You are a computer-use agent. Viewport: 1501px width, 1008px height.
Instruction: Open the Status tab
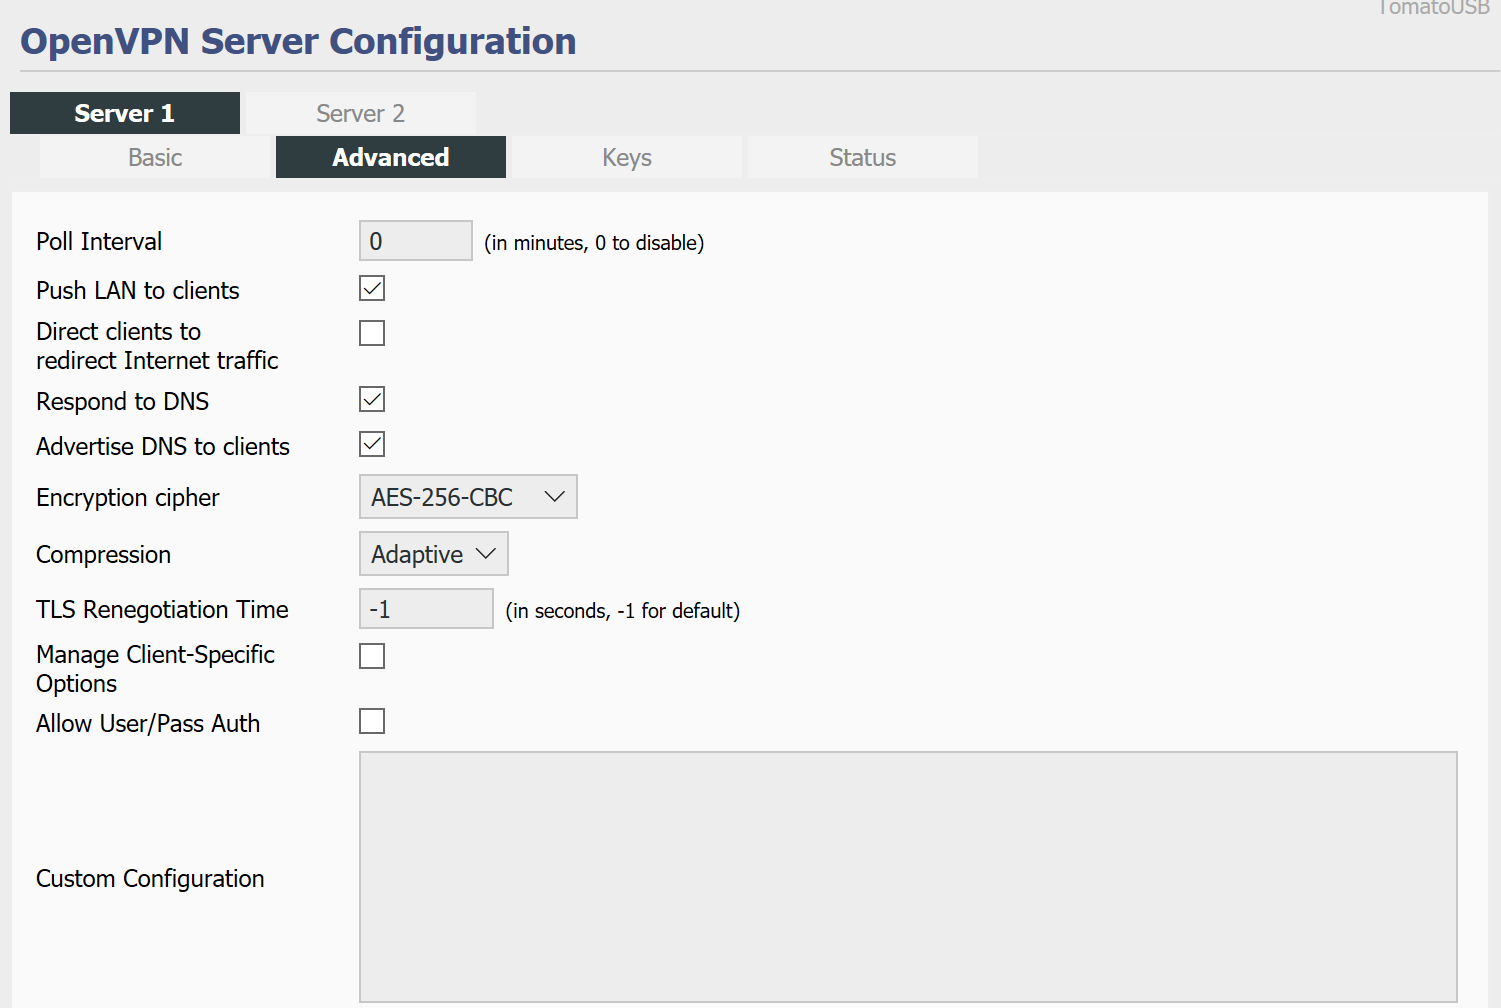click(862, 157)
